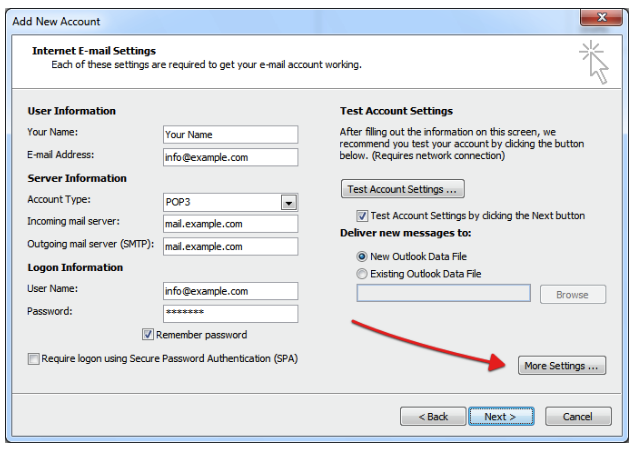Click the POP3 account type combo box
Viewport: 639px width, 452px height.
point(230,203)
